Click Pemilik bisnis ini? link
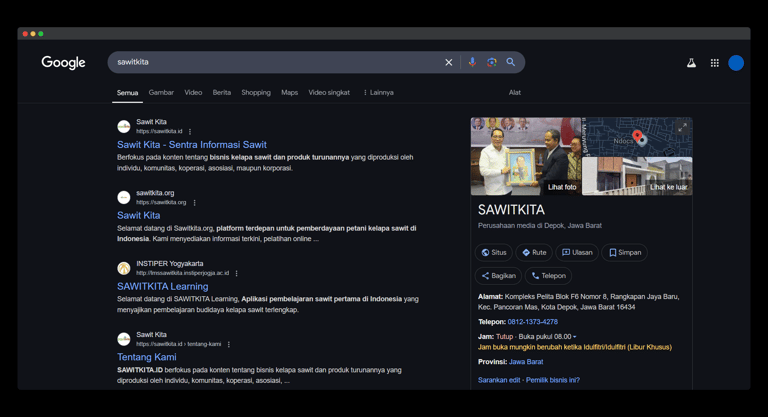 tap(552, 380)
